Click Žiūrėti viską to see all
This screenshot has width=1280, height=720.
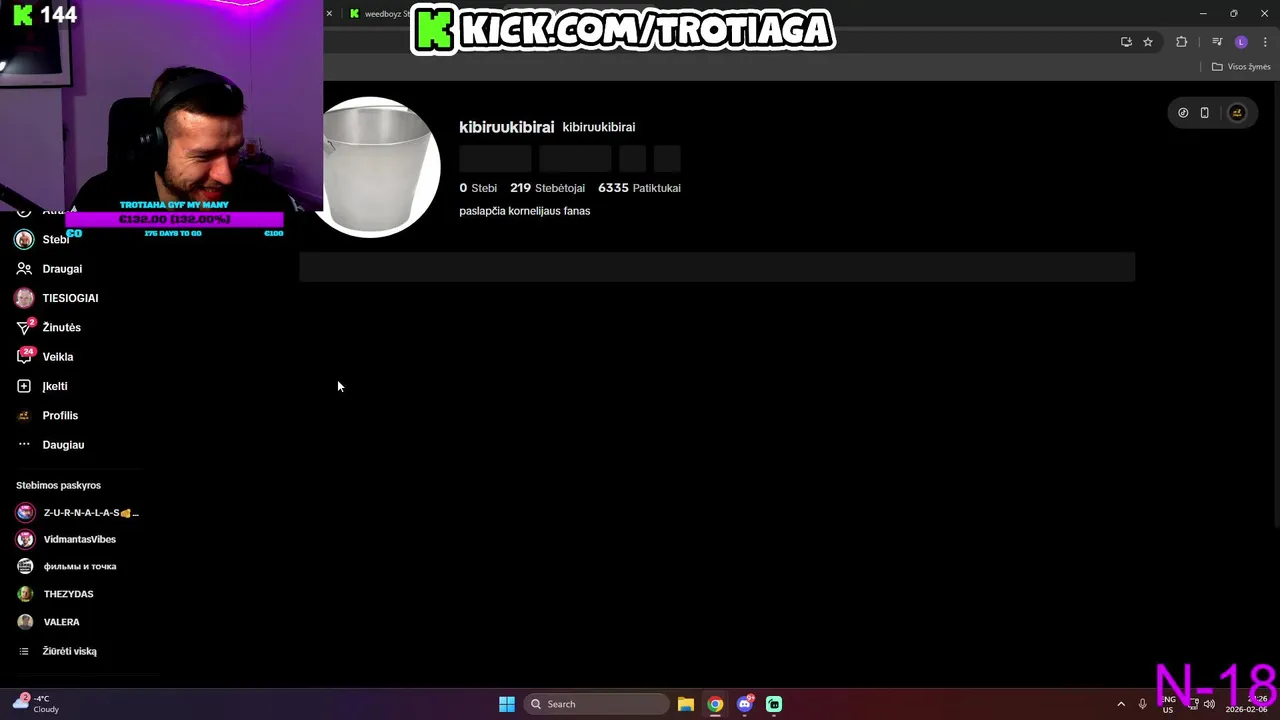click(58, 651)
